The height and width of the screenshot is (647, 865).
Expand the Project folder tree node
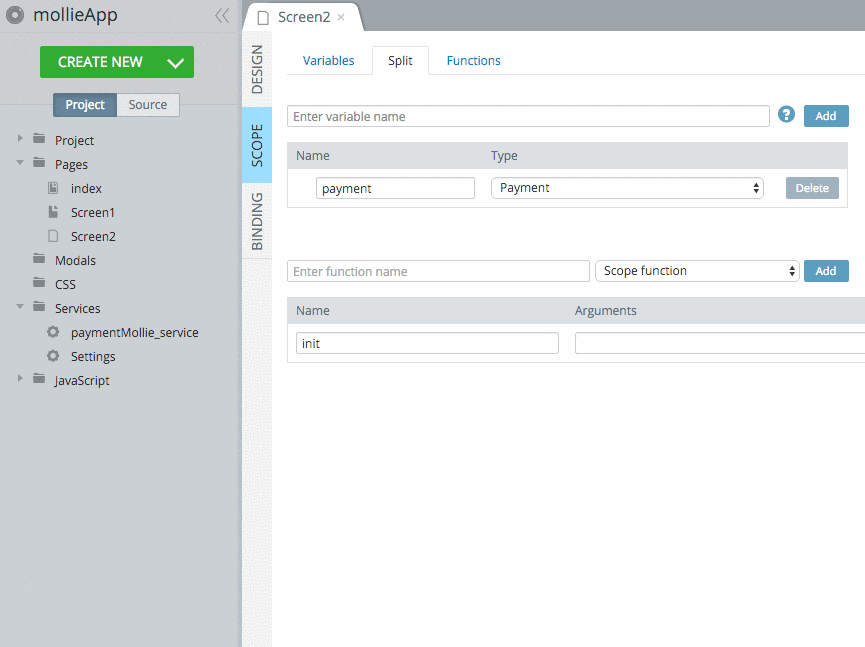pyautogui.click(x=20, y=139)
